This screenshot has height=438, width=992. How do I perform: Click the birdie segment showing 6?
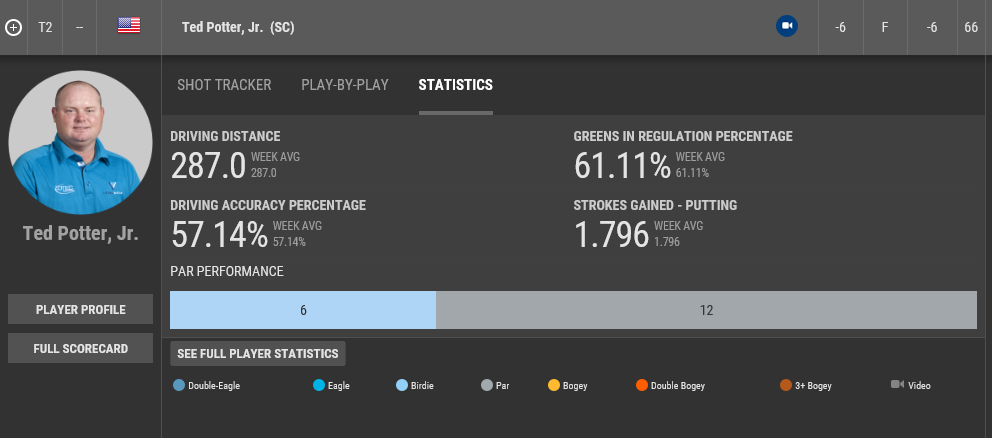(x=303, y=310)
